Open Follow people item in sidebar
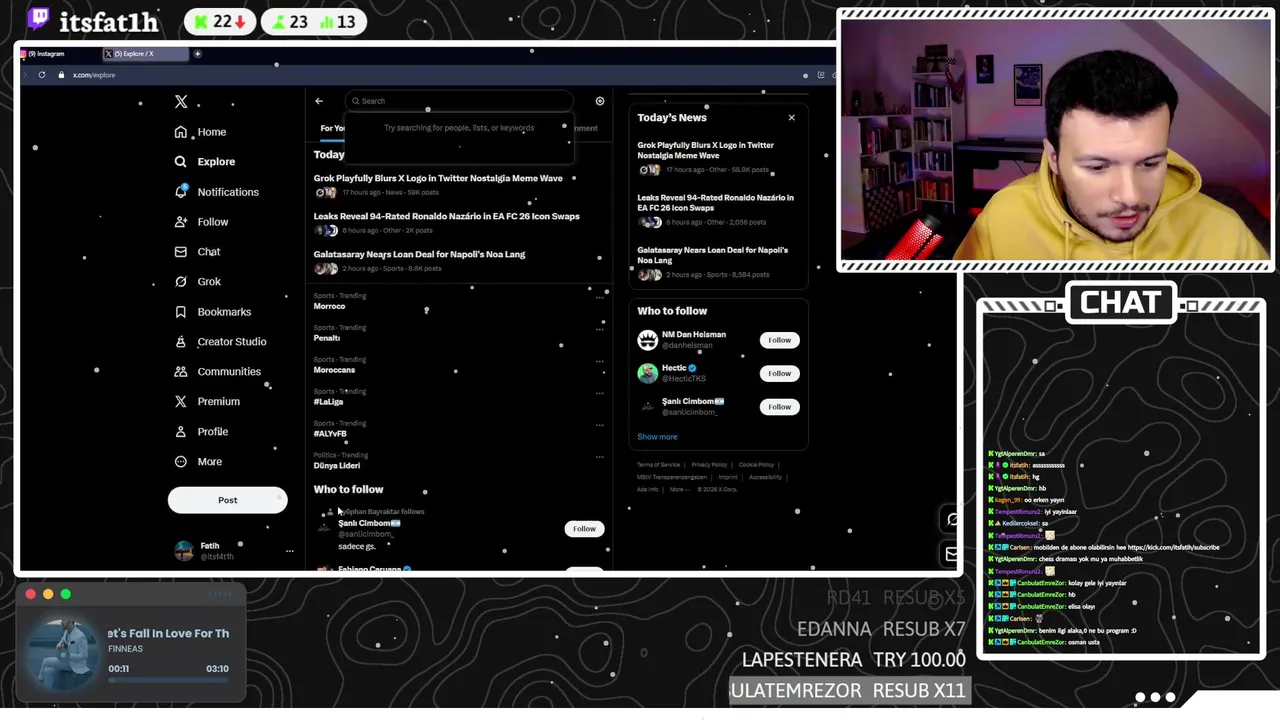This screenshot has height=720, width=1280. [x=200, y=222]
